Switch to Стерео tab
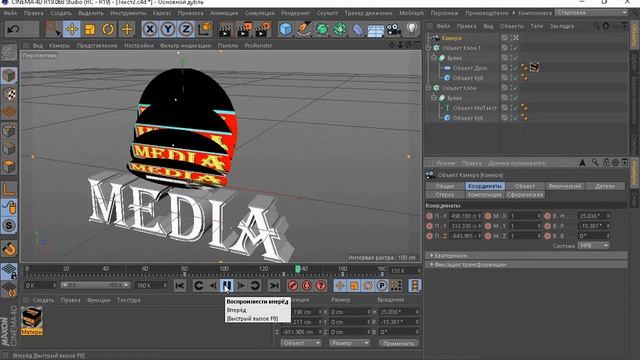Screen dimensions: 640x360 click(444, 195)
